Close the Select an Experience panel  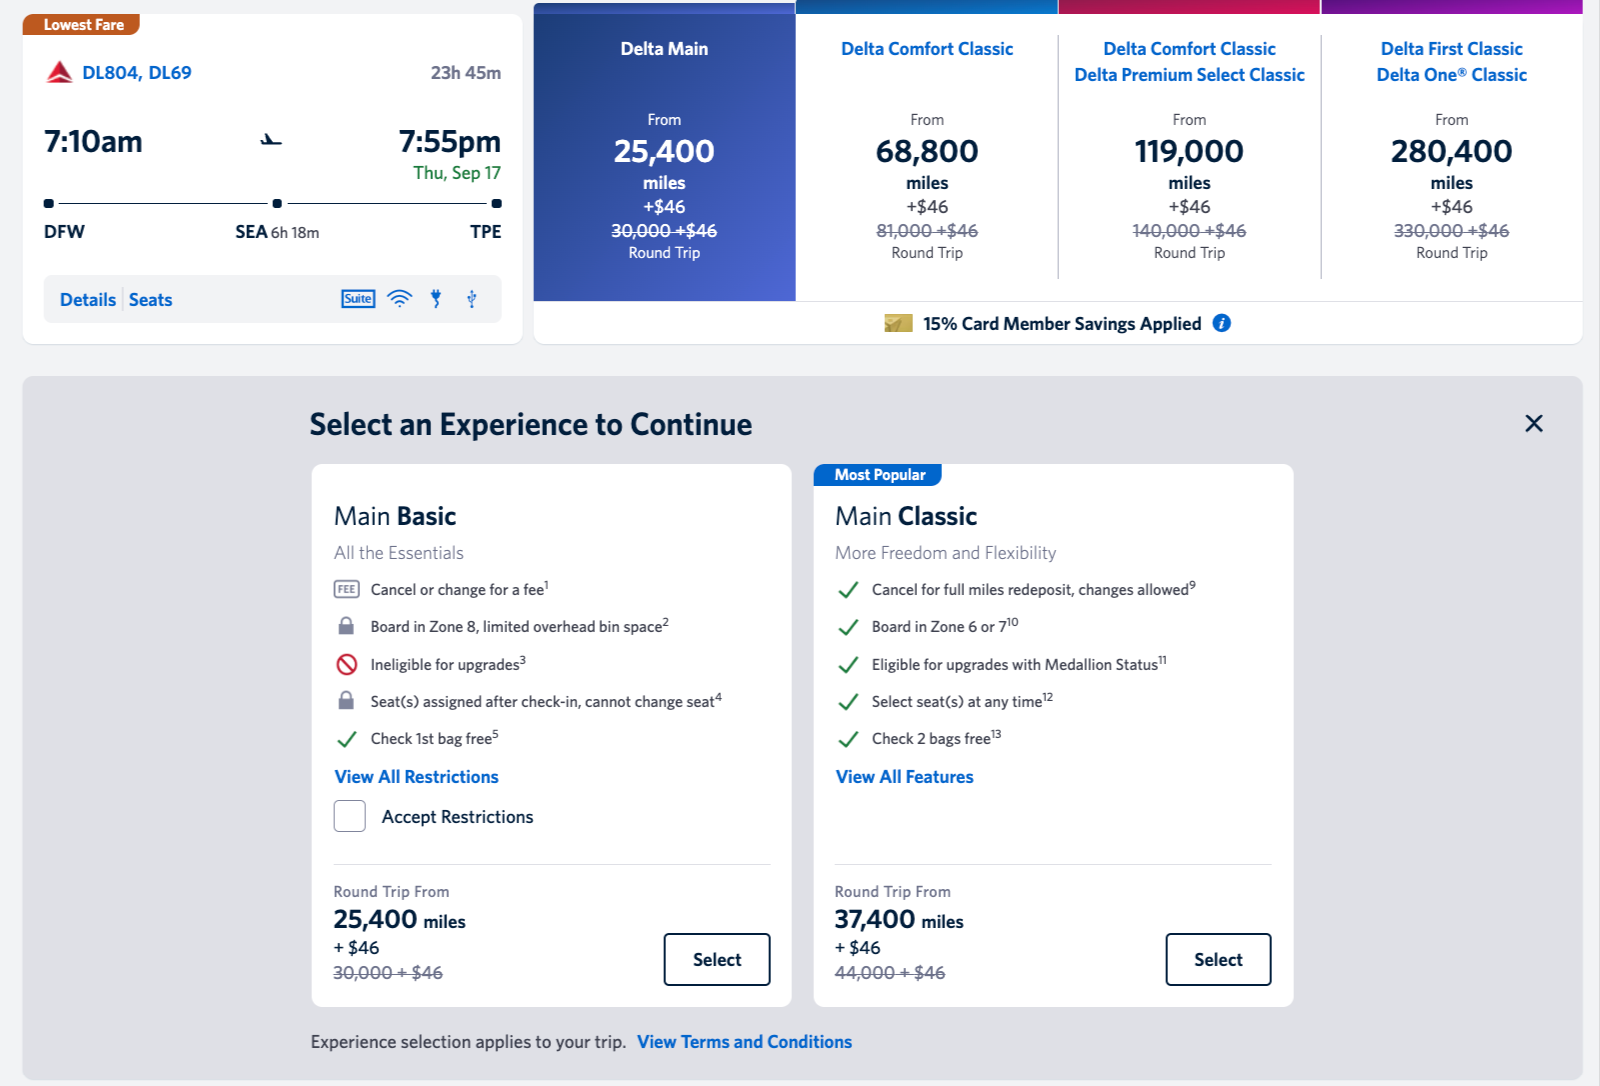(1534, 423)
